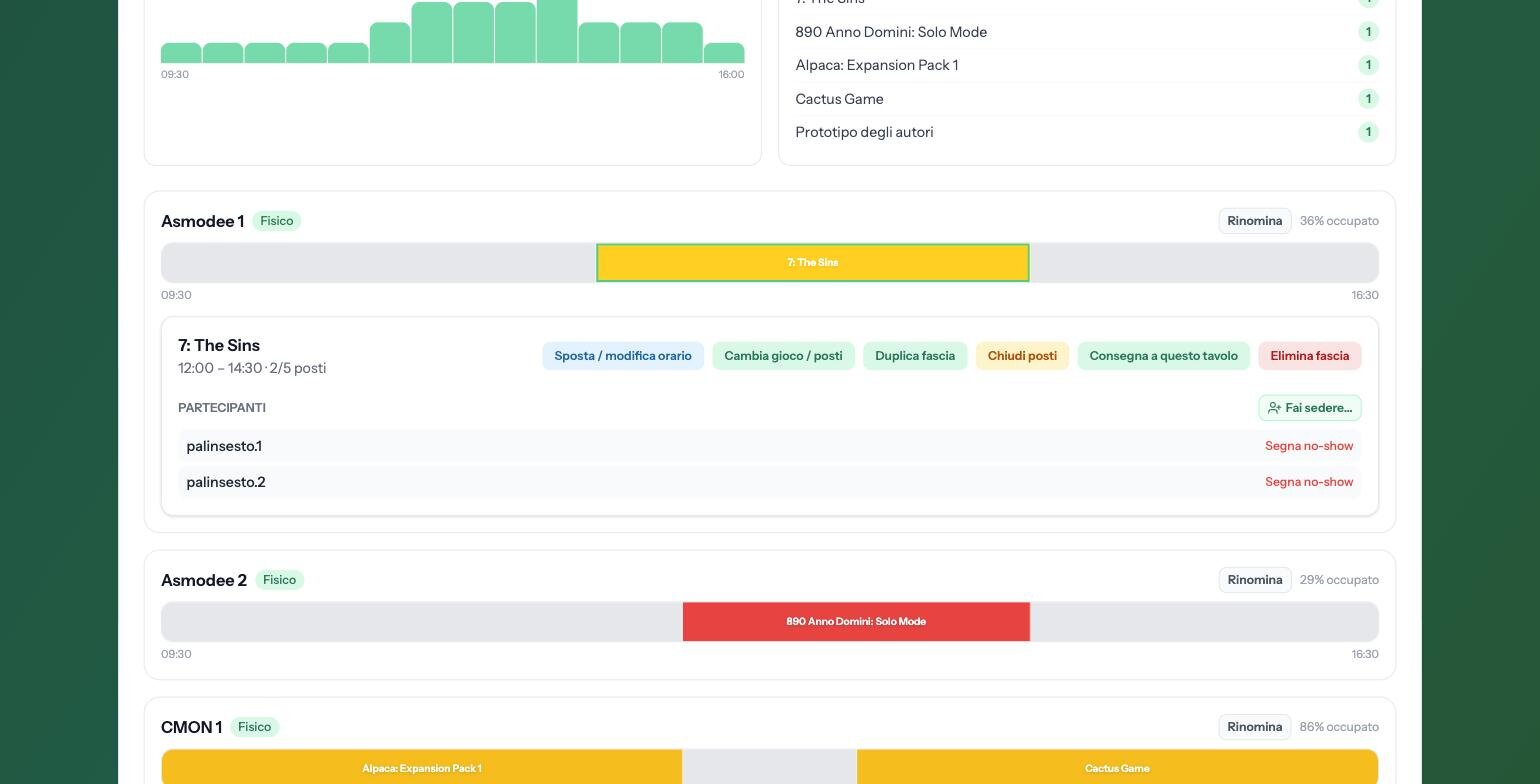Open the Cactus Game timeline block
Screen dimensions: 1540x784
click(x=1117, y=768)
